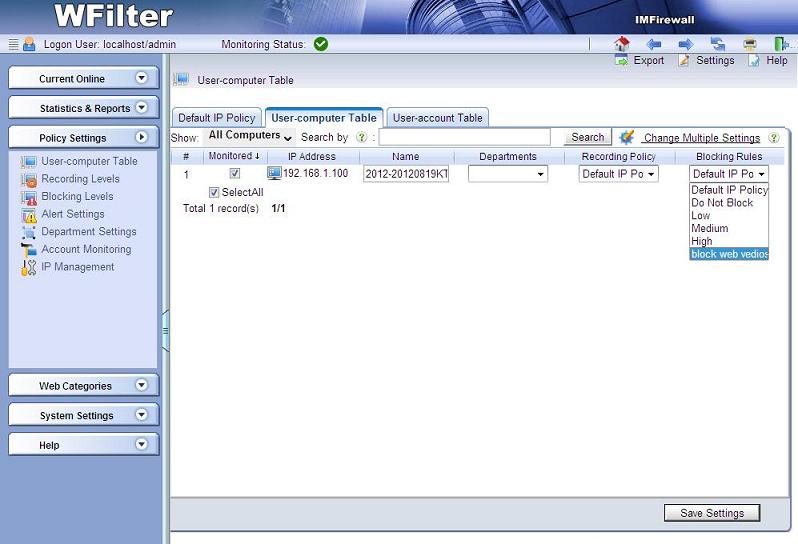
Task: Click the menu list icon beside Logon User
Action: (14, 44)
